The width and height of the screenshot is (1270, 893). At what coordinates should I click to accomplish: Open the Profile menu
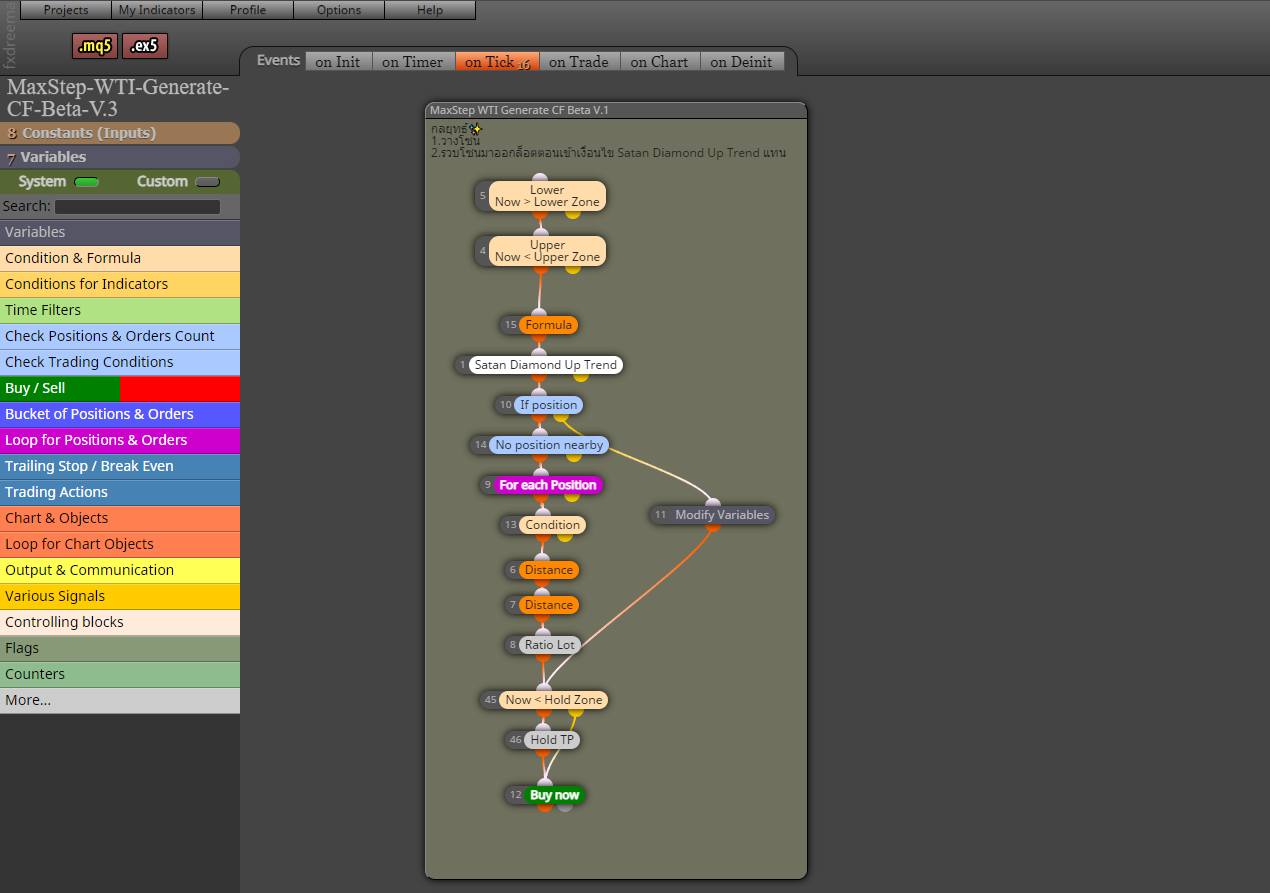click(248, 10)
